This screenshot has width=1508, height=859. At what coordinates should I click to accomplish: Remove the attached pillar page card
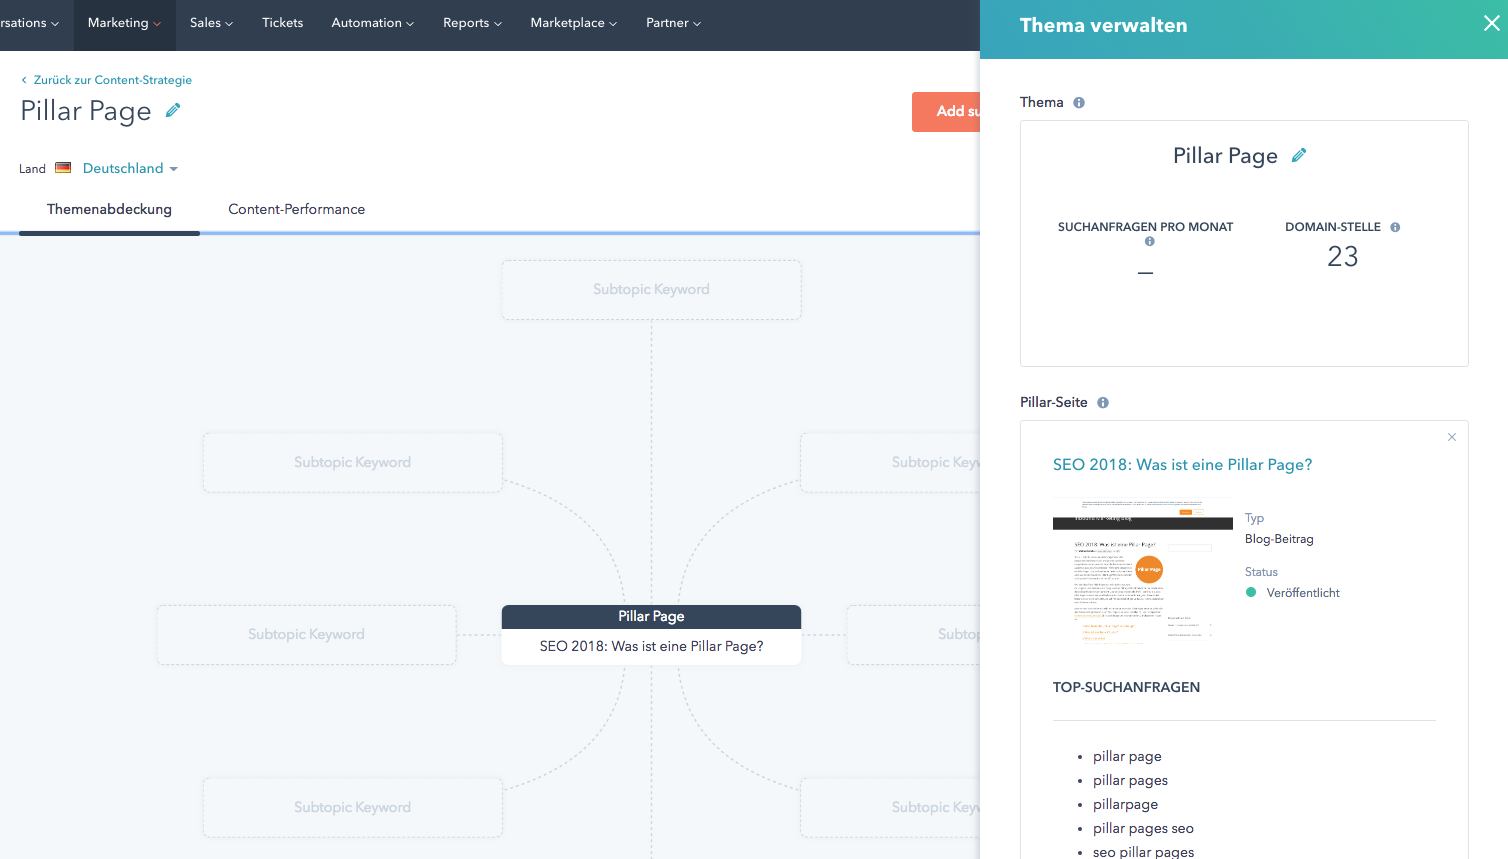(1452, 437)
